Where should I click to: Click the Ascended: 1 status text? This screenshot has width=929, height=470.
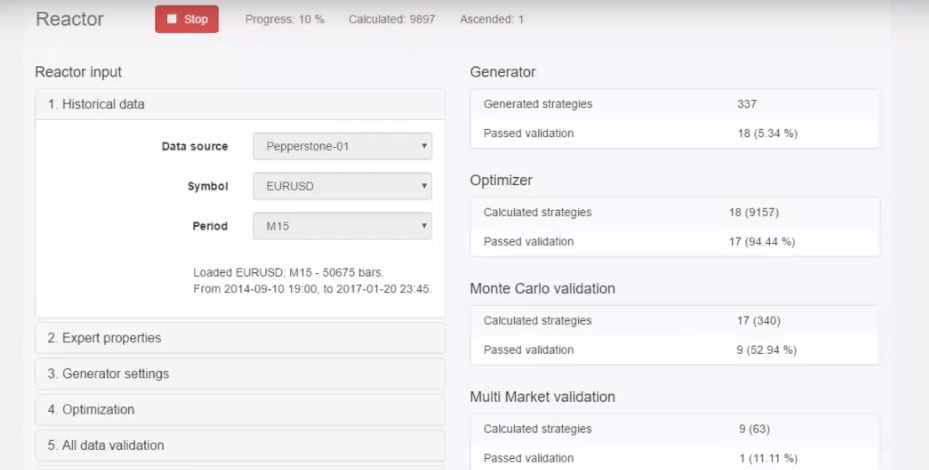pyautogui.click(x=492, y=19)
